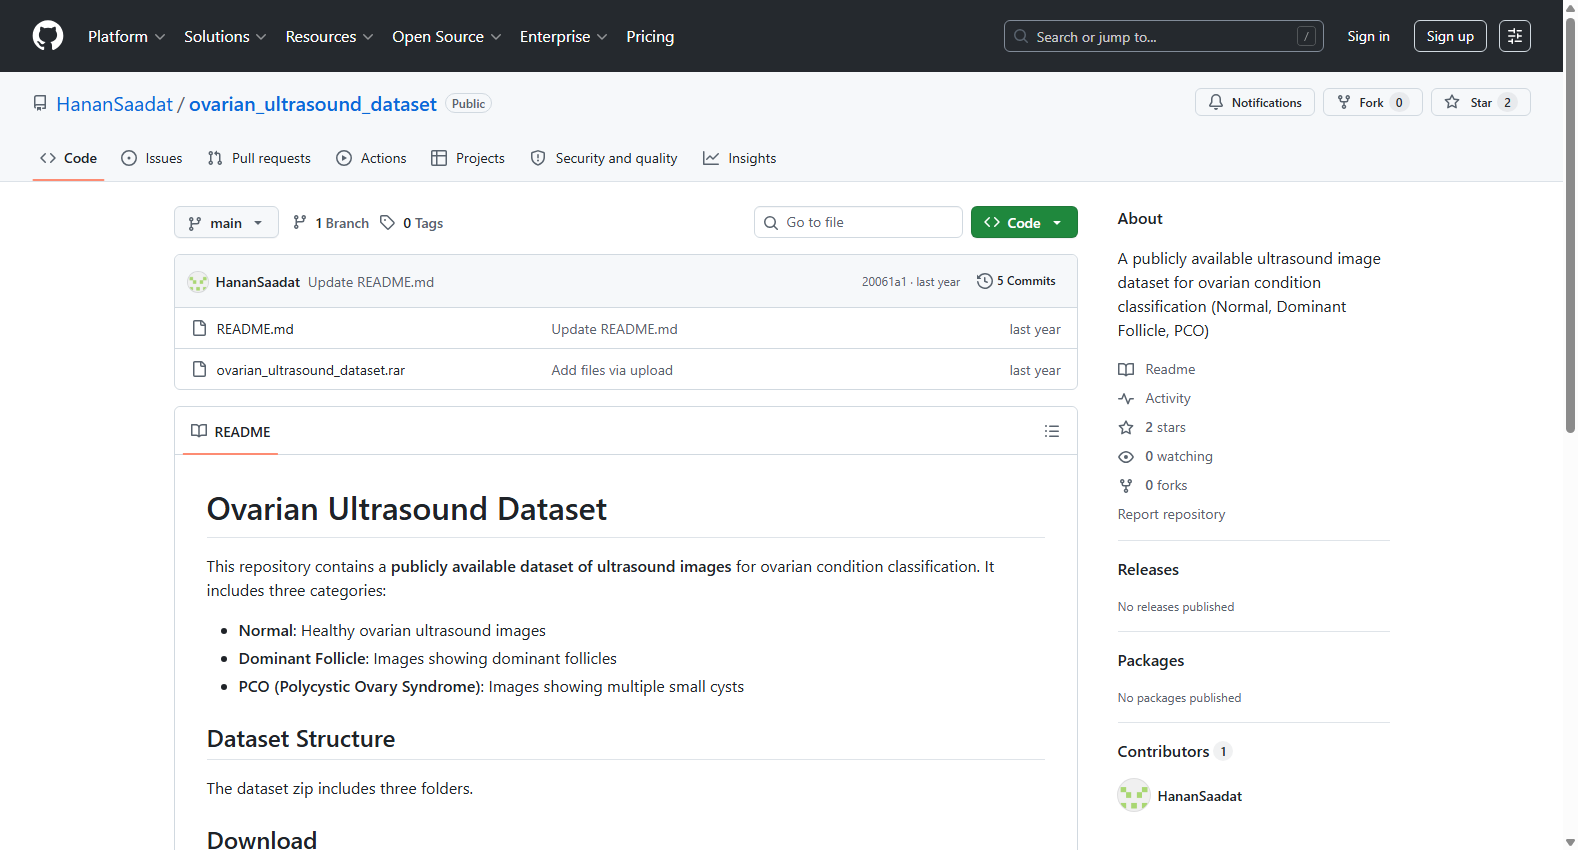View the 1 Branch link

(x=331, y=223)
